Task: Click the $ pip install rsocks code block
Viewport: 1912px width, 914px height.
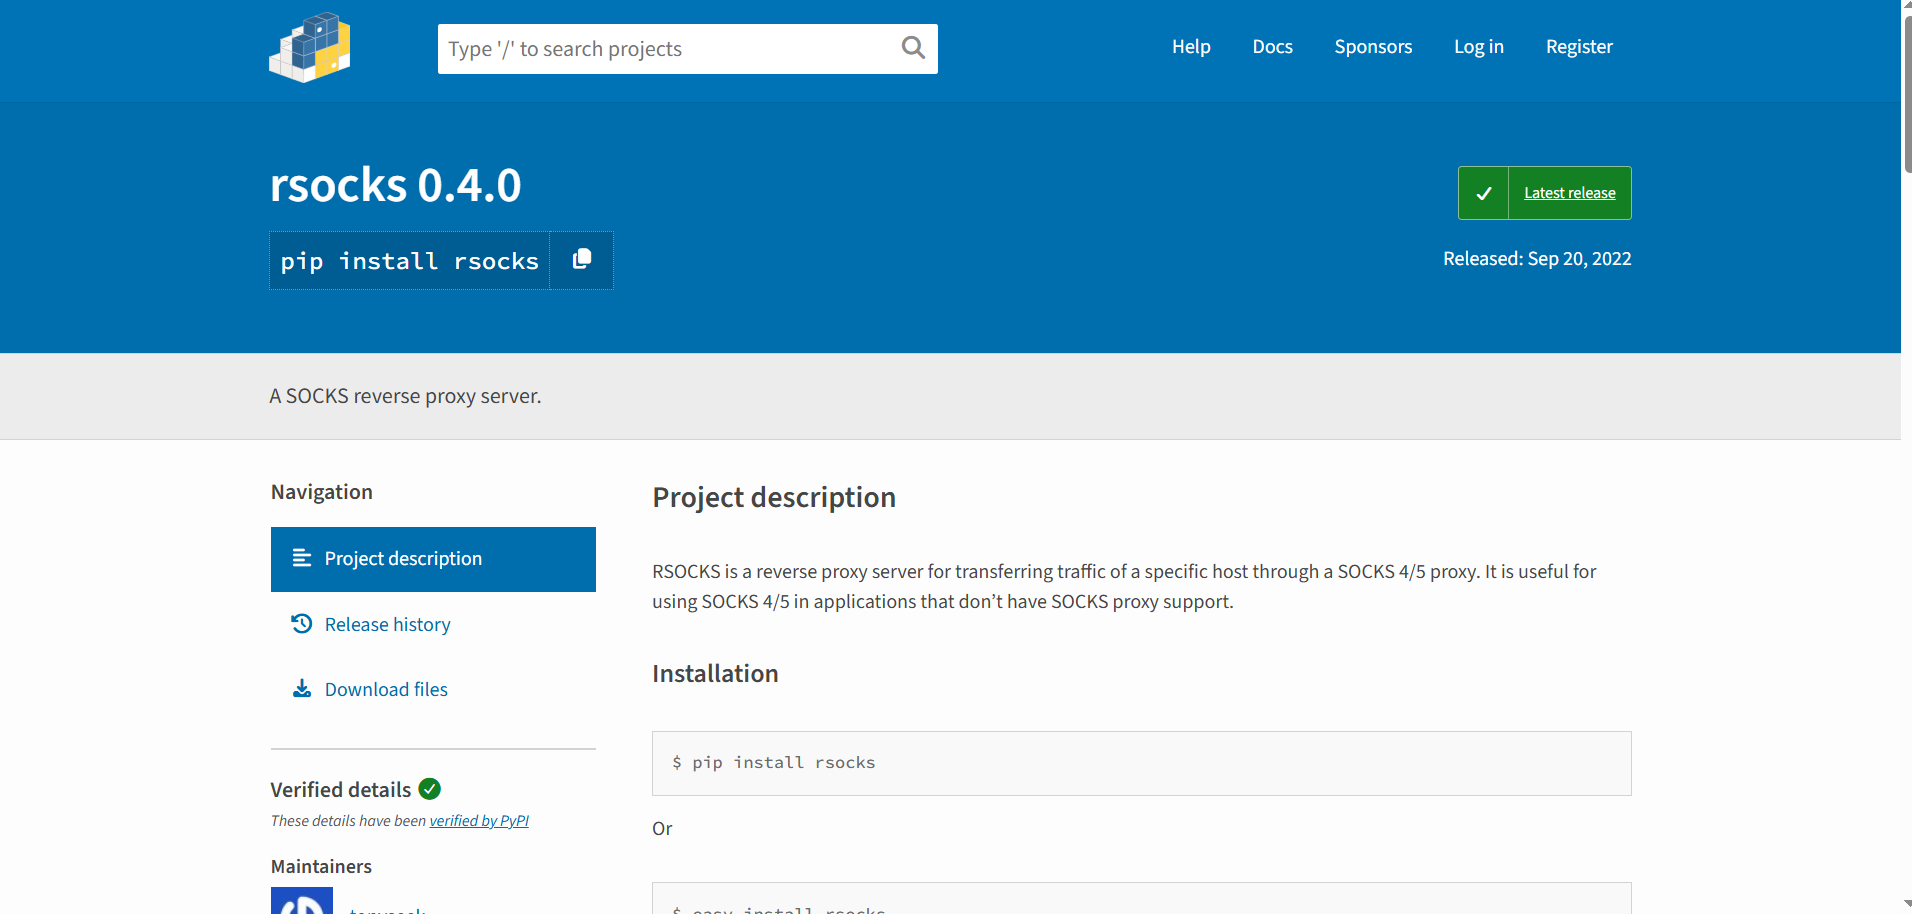Action: 1141,763
